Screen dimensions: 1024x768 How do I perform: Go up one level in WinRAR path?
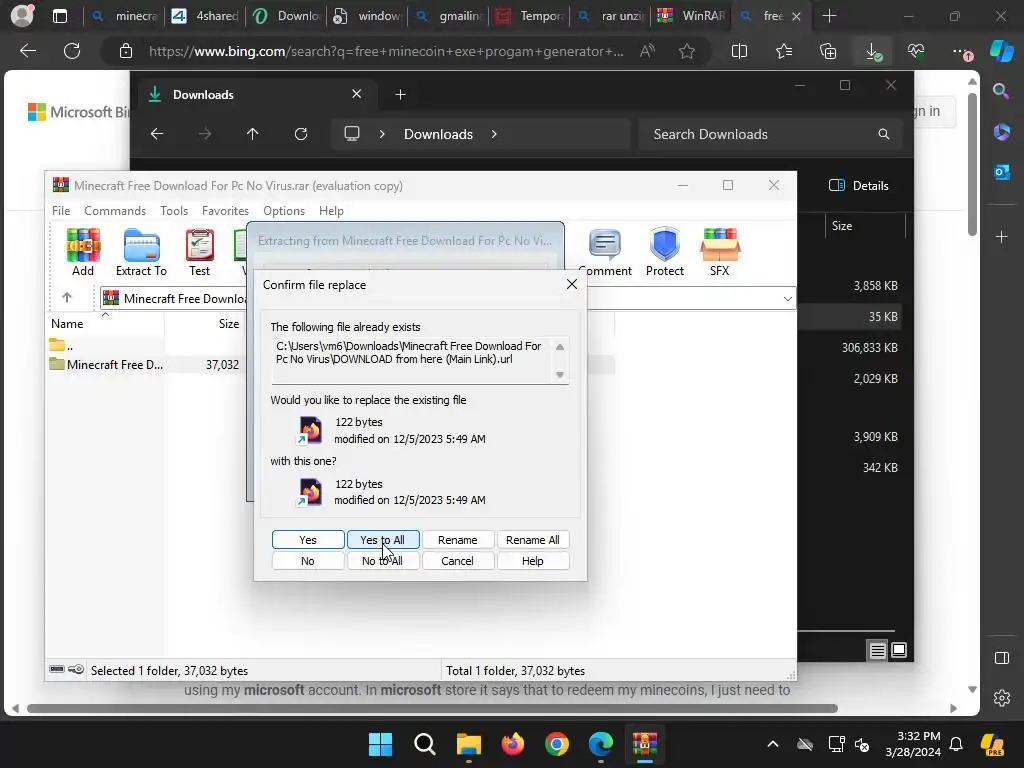(x=67, y=298)
